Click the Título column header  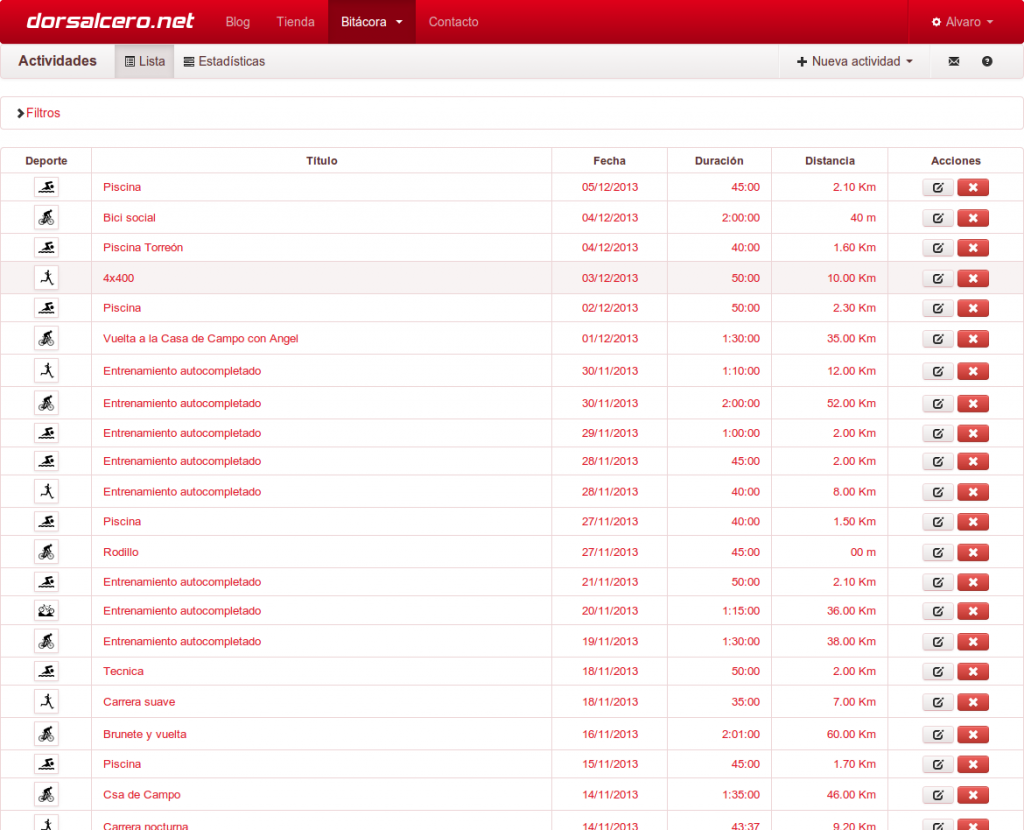point(322,161)
